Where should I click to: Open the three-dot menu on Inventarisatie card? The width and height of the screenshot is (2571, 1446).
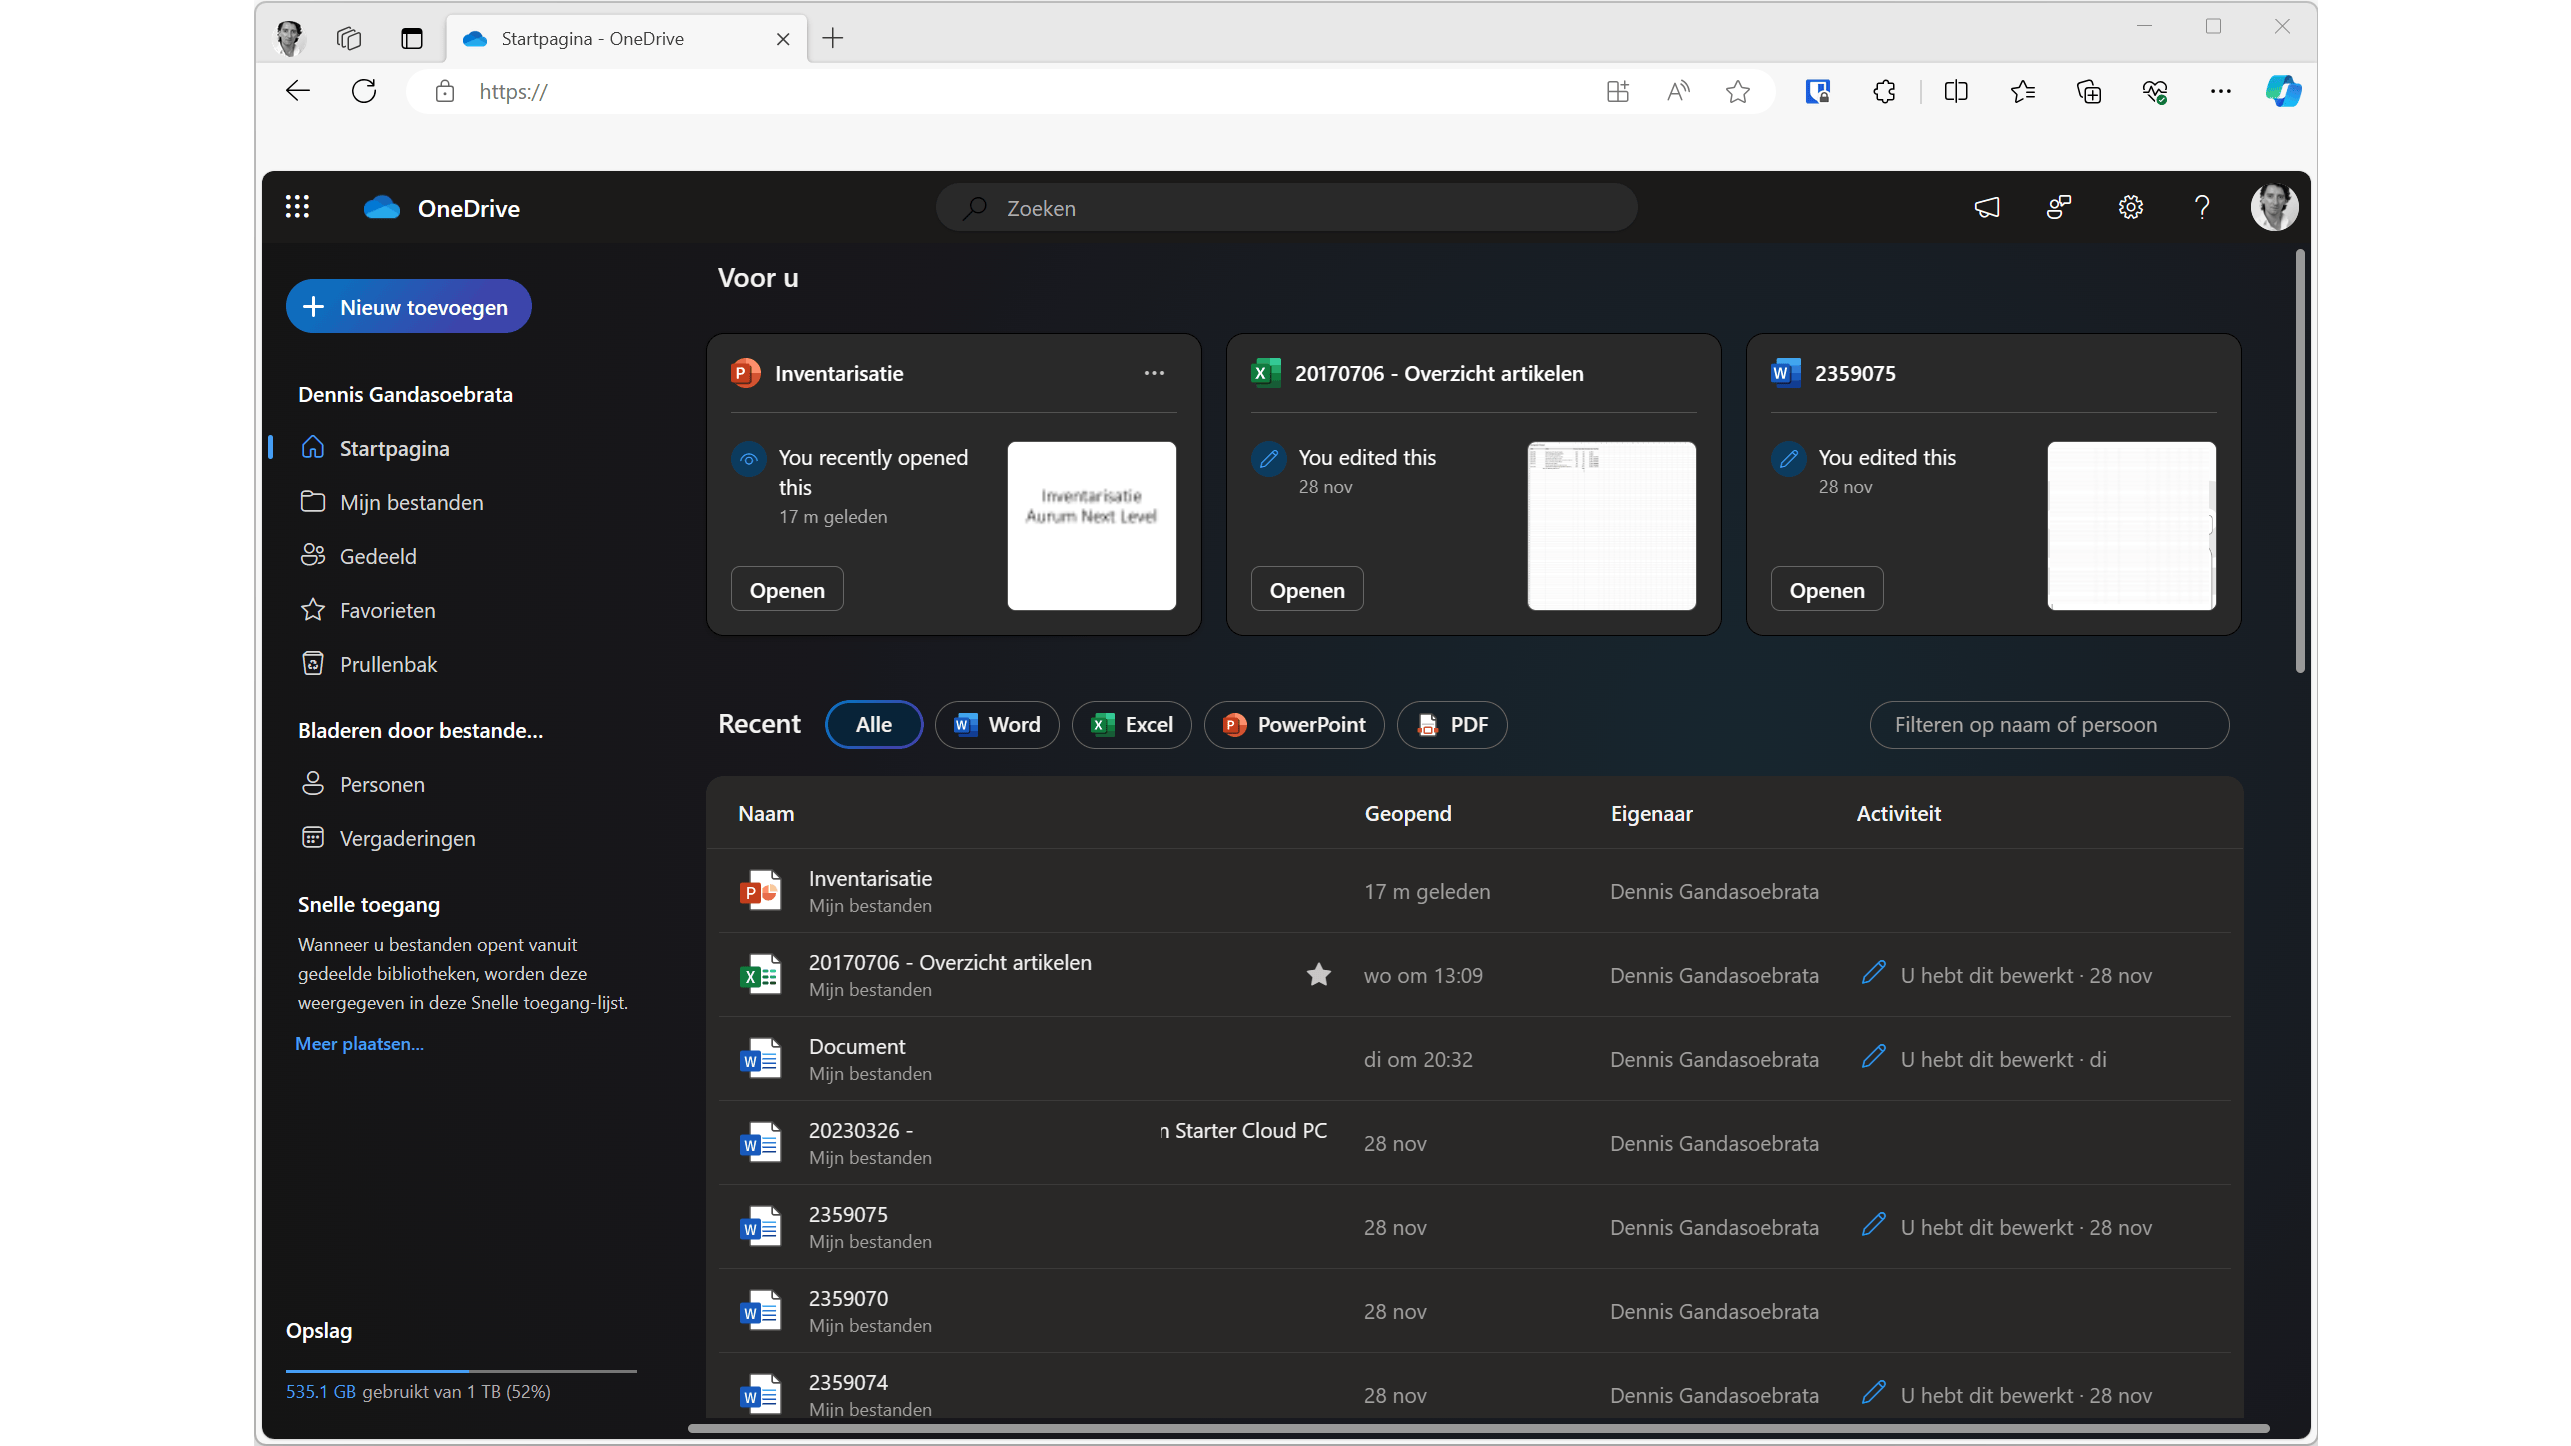[1154, 373]
